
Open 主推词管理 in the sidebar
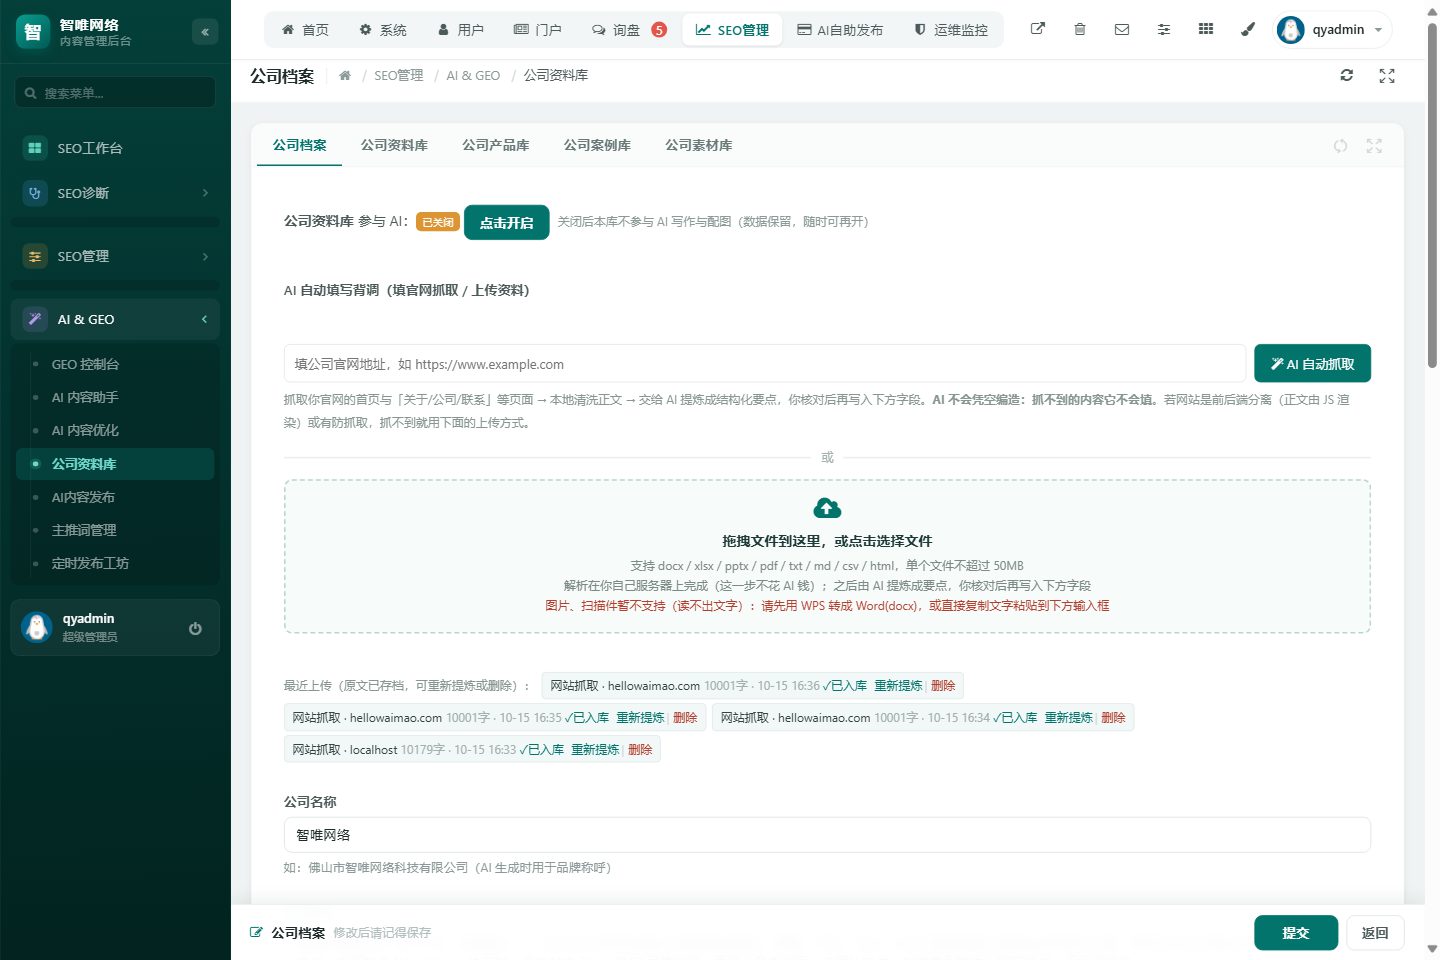coord(115,530)
